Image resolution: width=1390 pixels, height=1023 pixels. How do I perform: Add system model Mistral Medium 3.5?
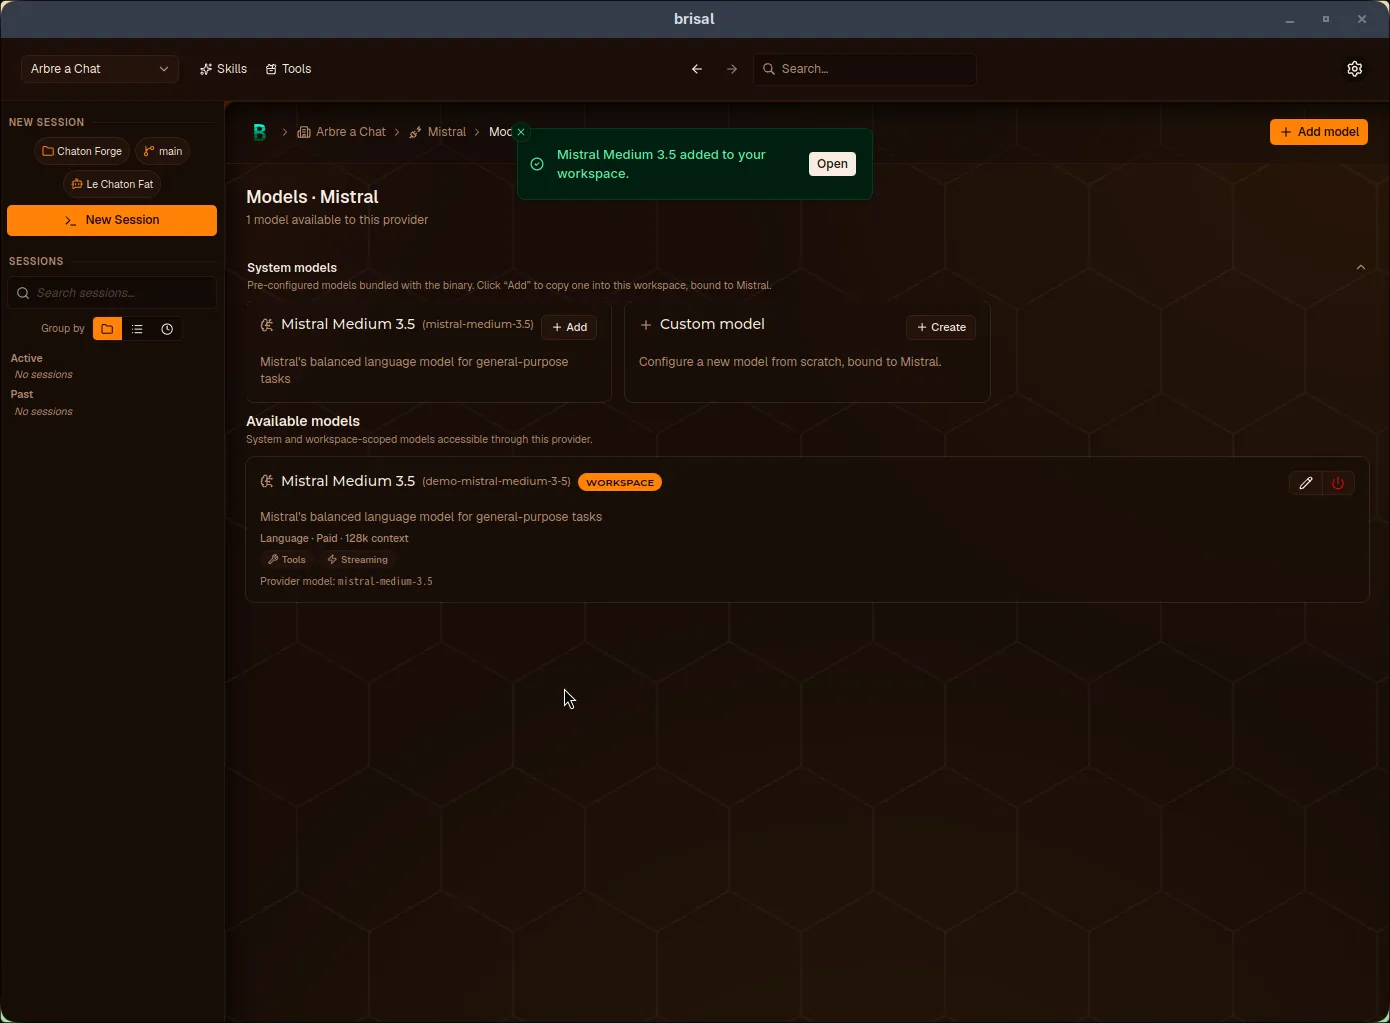coord(569,327)
